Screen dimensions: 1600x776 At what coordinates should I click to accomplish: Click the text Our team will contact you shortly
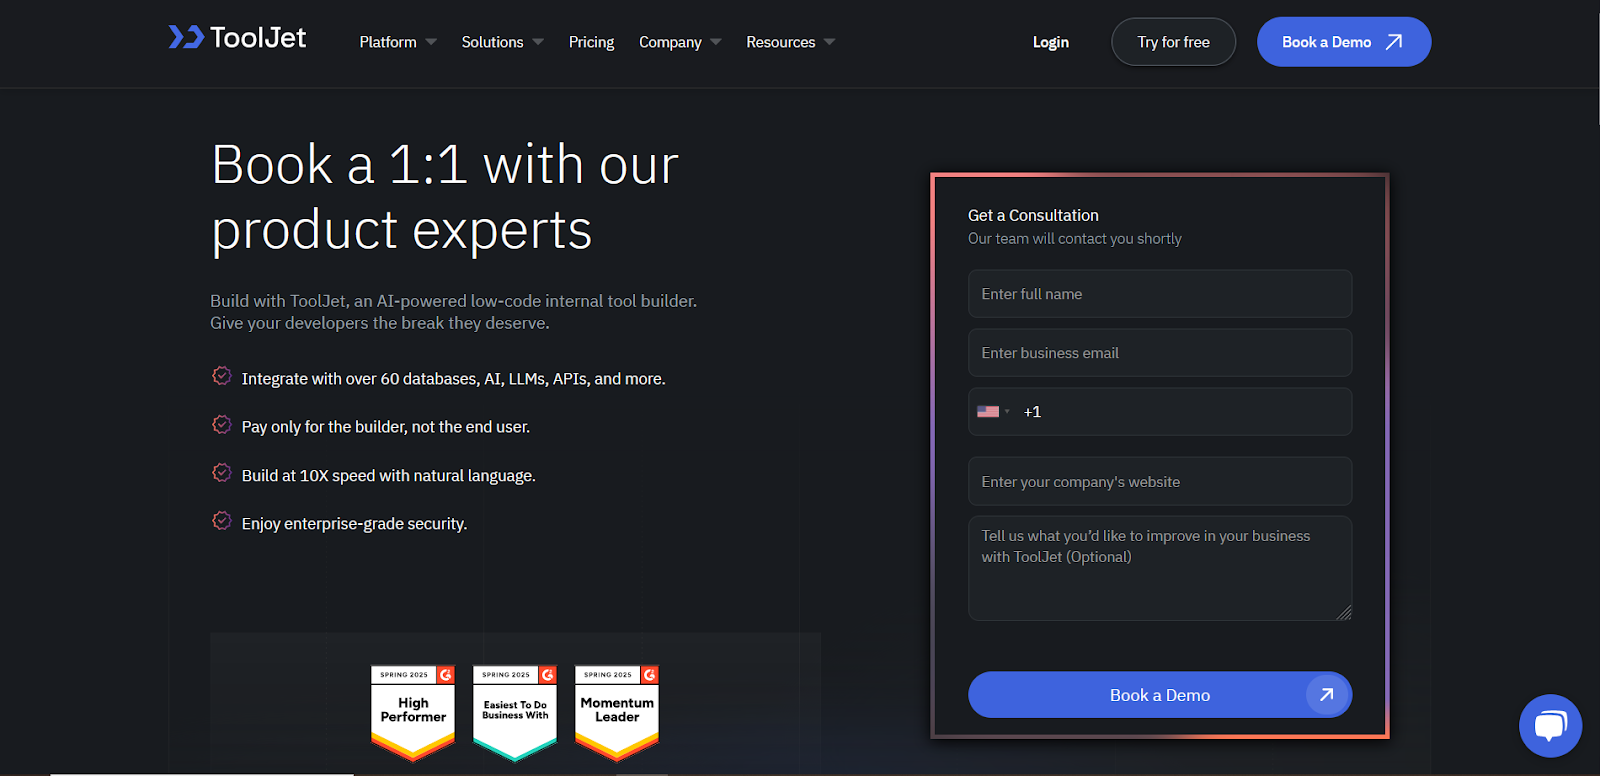coord(1074,239)
